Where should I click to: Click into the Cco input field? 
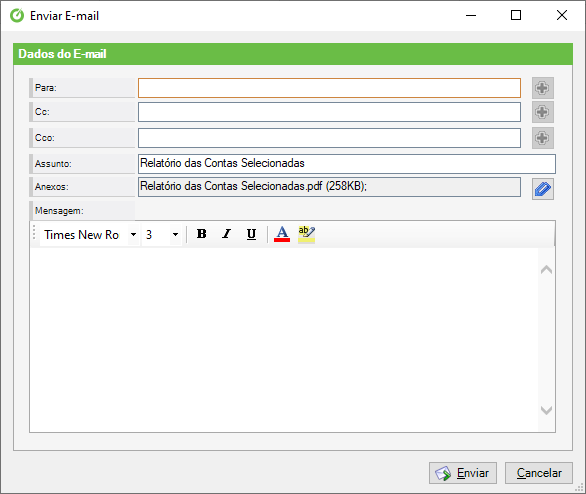pos(329,138)
